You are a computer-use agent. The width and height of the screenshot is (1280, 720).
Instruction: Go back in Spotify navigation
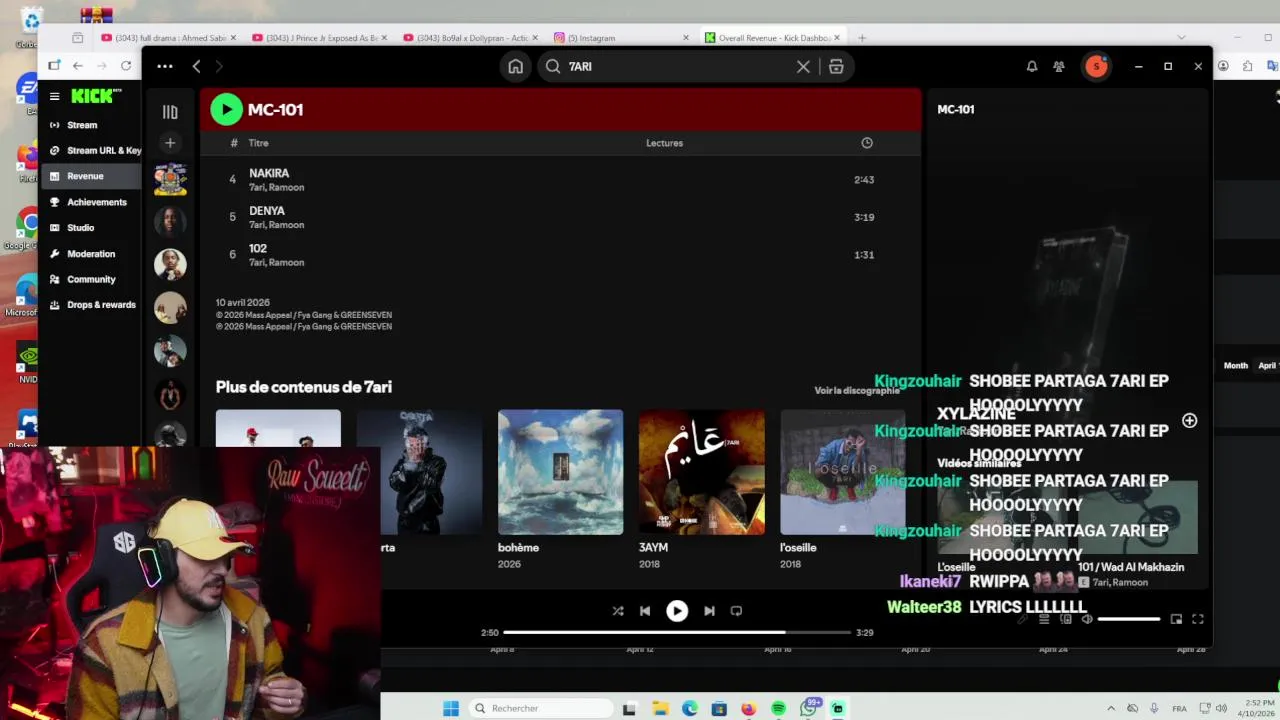click(197, 66)
